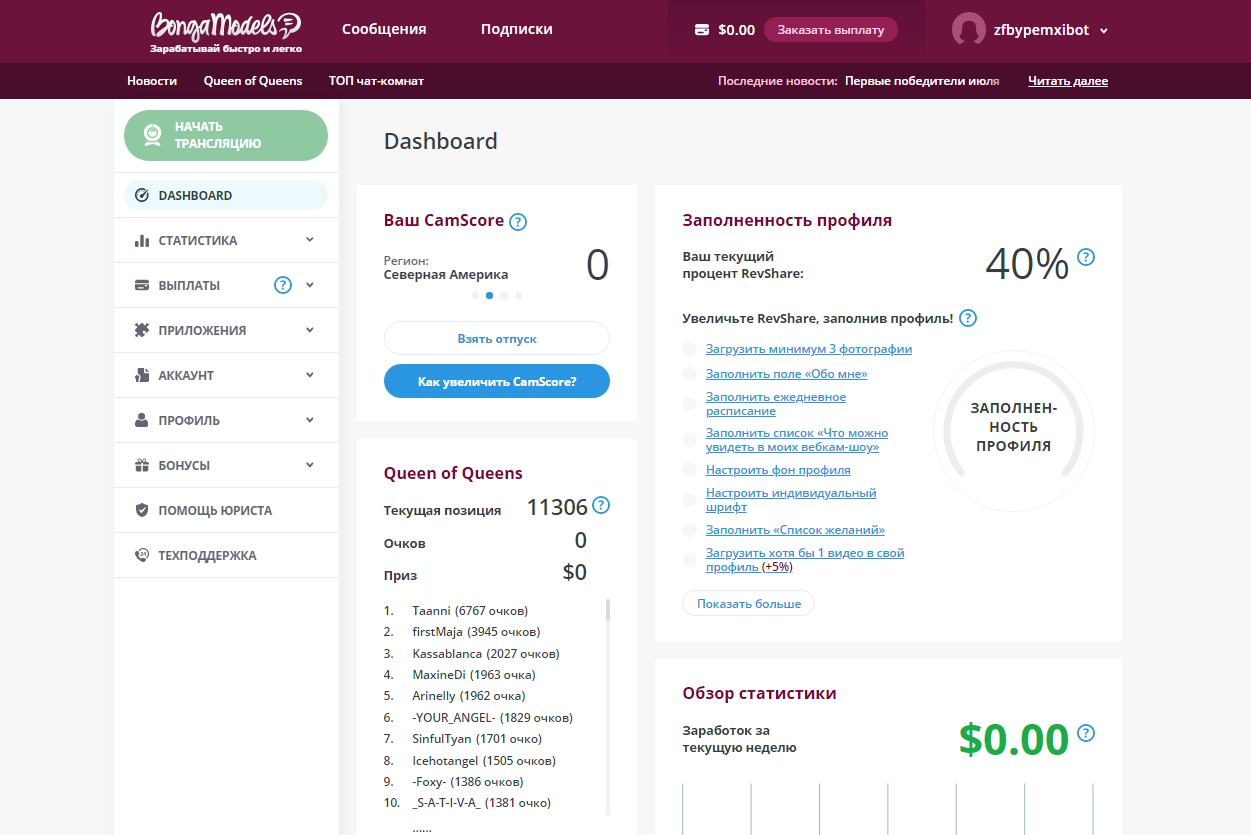Screen dimensions: 1251x835
Task: Click the help icon next to position 11306
Action: 601,505
